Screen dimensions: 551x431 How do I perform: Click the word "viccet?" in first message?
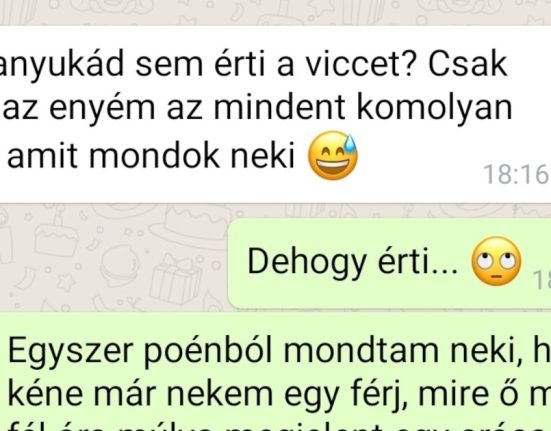(x=360, y=65)
